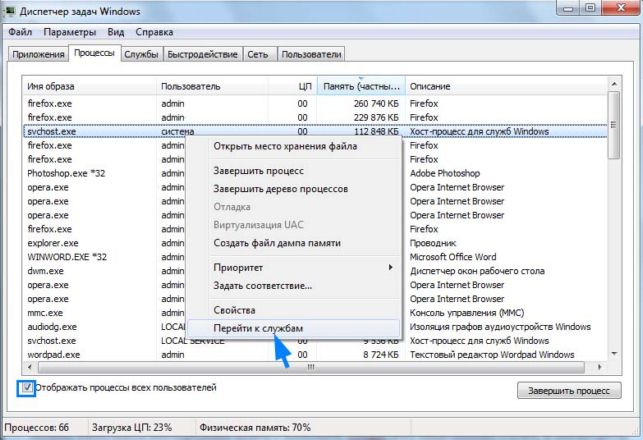Open the Справка menu
Viewport: 643px width, 440px height.
point(154,32)
